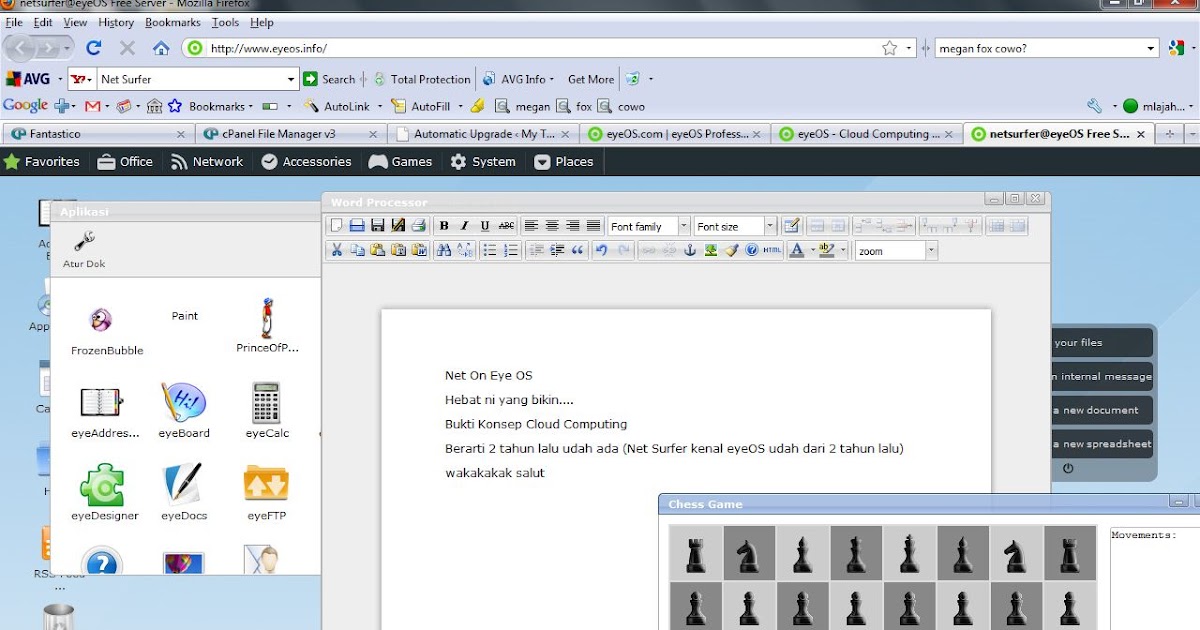Expand the Net Surfer search history dropdown

point(291,79)
